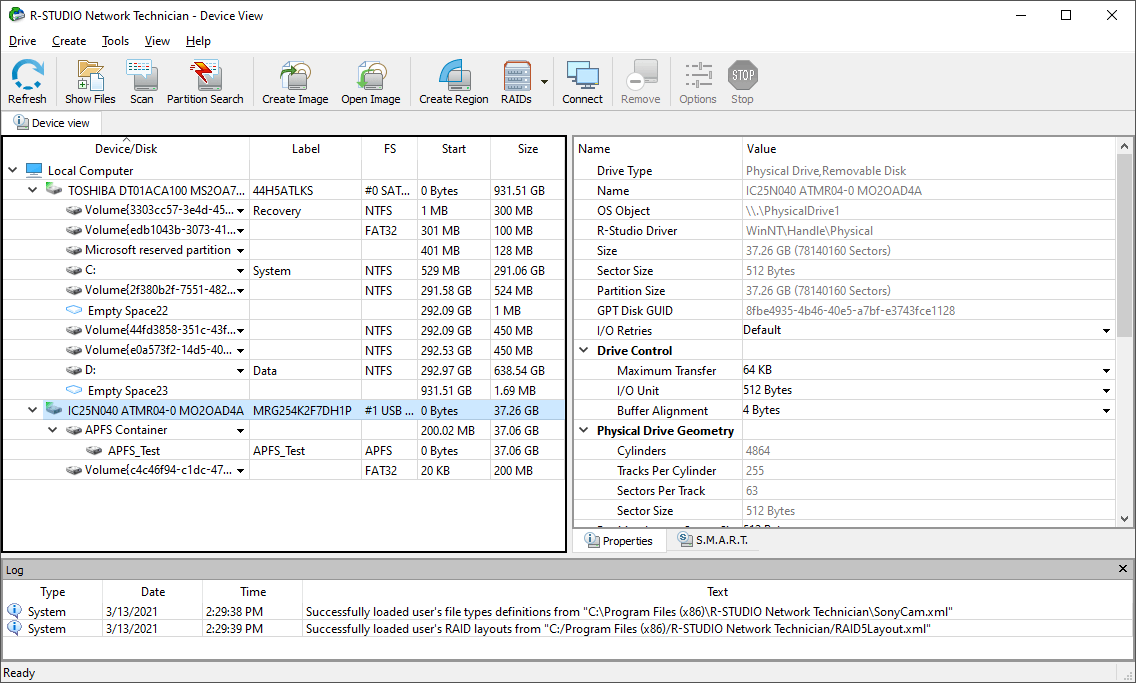Click the Log Text column header
This screenshot has height=683, width=1136.
(x=717, y=592)
